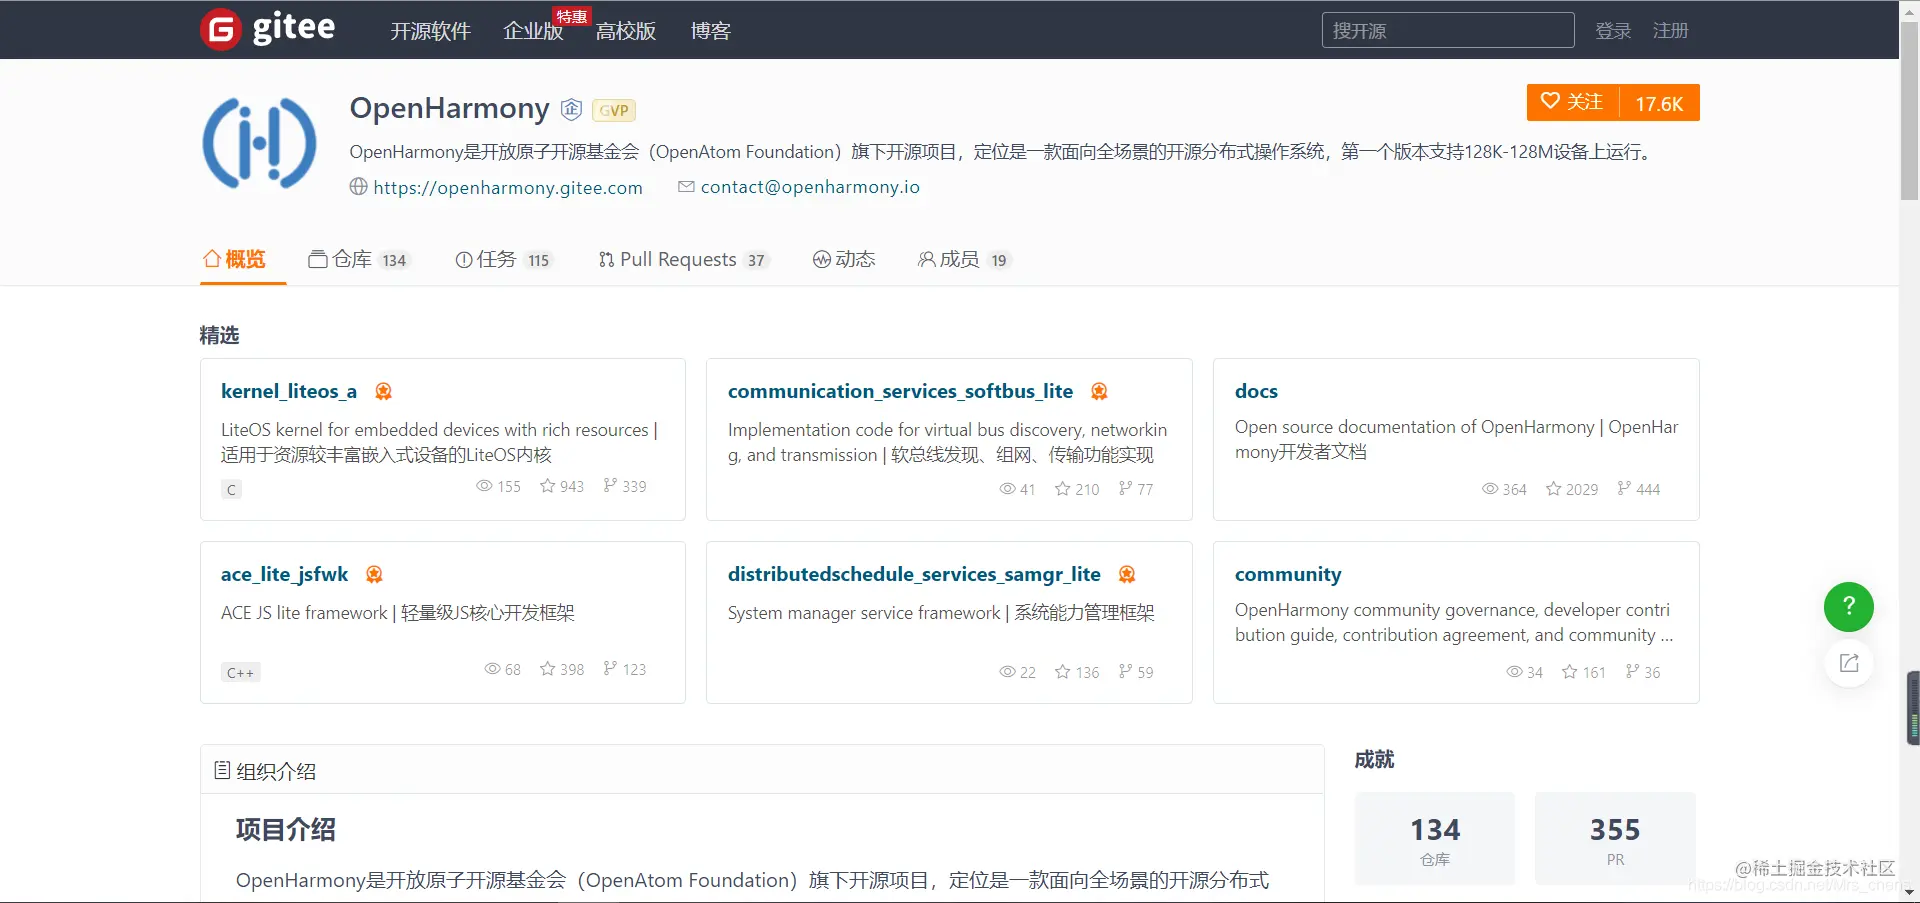The width and height of the screenshot is (1920, 903).
Task: Click the green help question mark button
Action: pos(1849,606)
